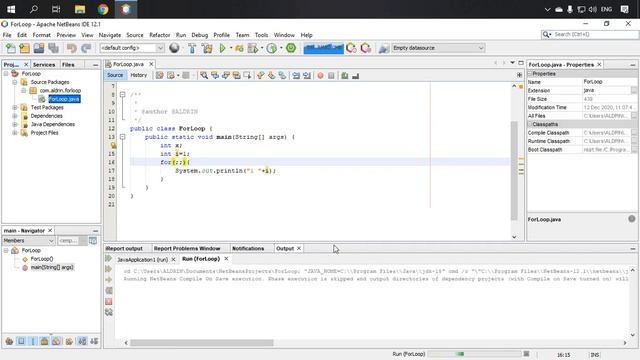The image size is (640, 360).
Task: Click the stop icon beside progress bar
Action: (526, 354)
